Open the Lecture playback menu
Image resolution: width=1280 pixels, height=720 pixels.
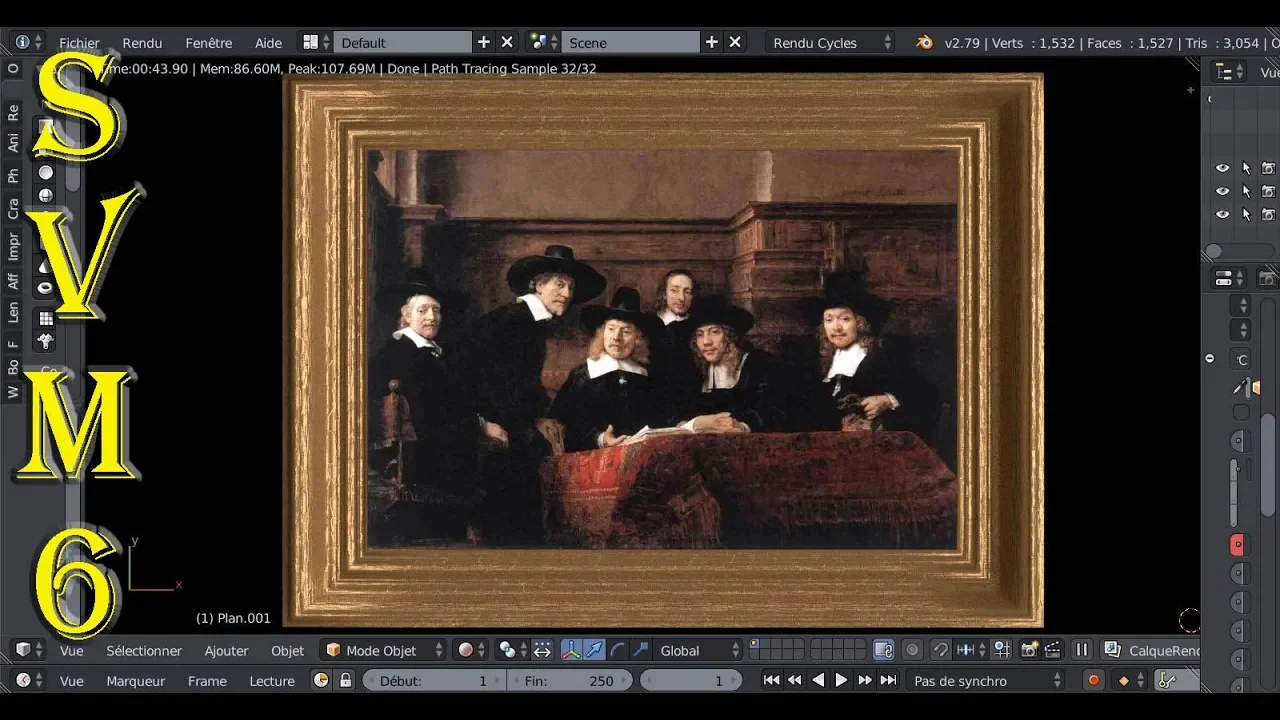[272, 681]
